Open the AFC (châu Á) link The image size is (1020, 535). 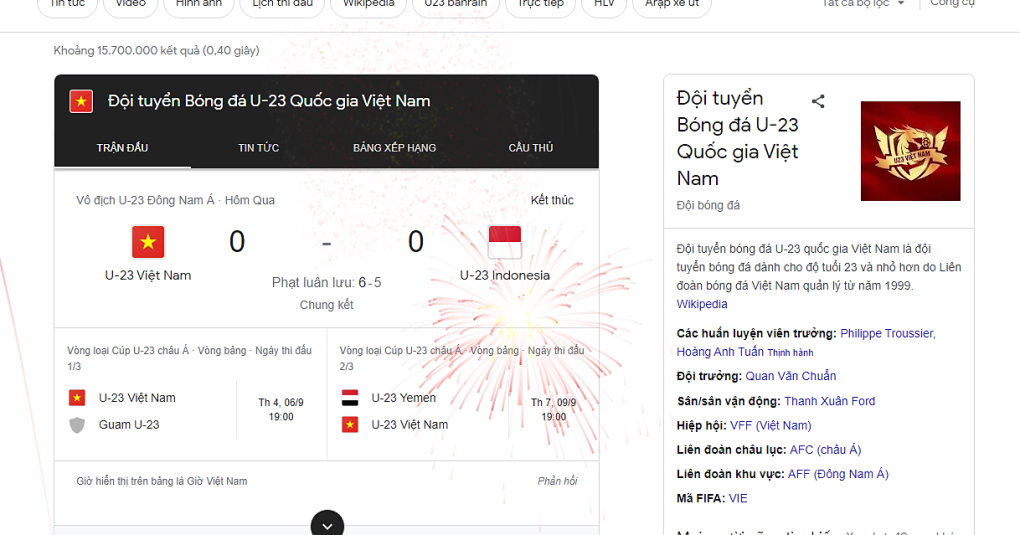tap(825, 450)
